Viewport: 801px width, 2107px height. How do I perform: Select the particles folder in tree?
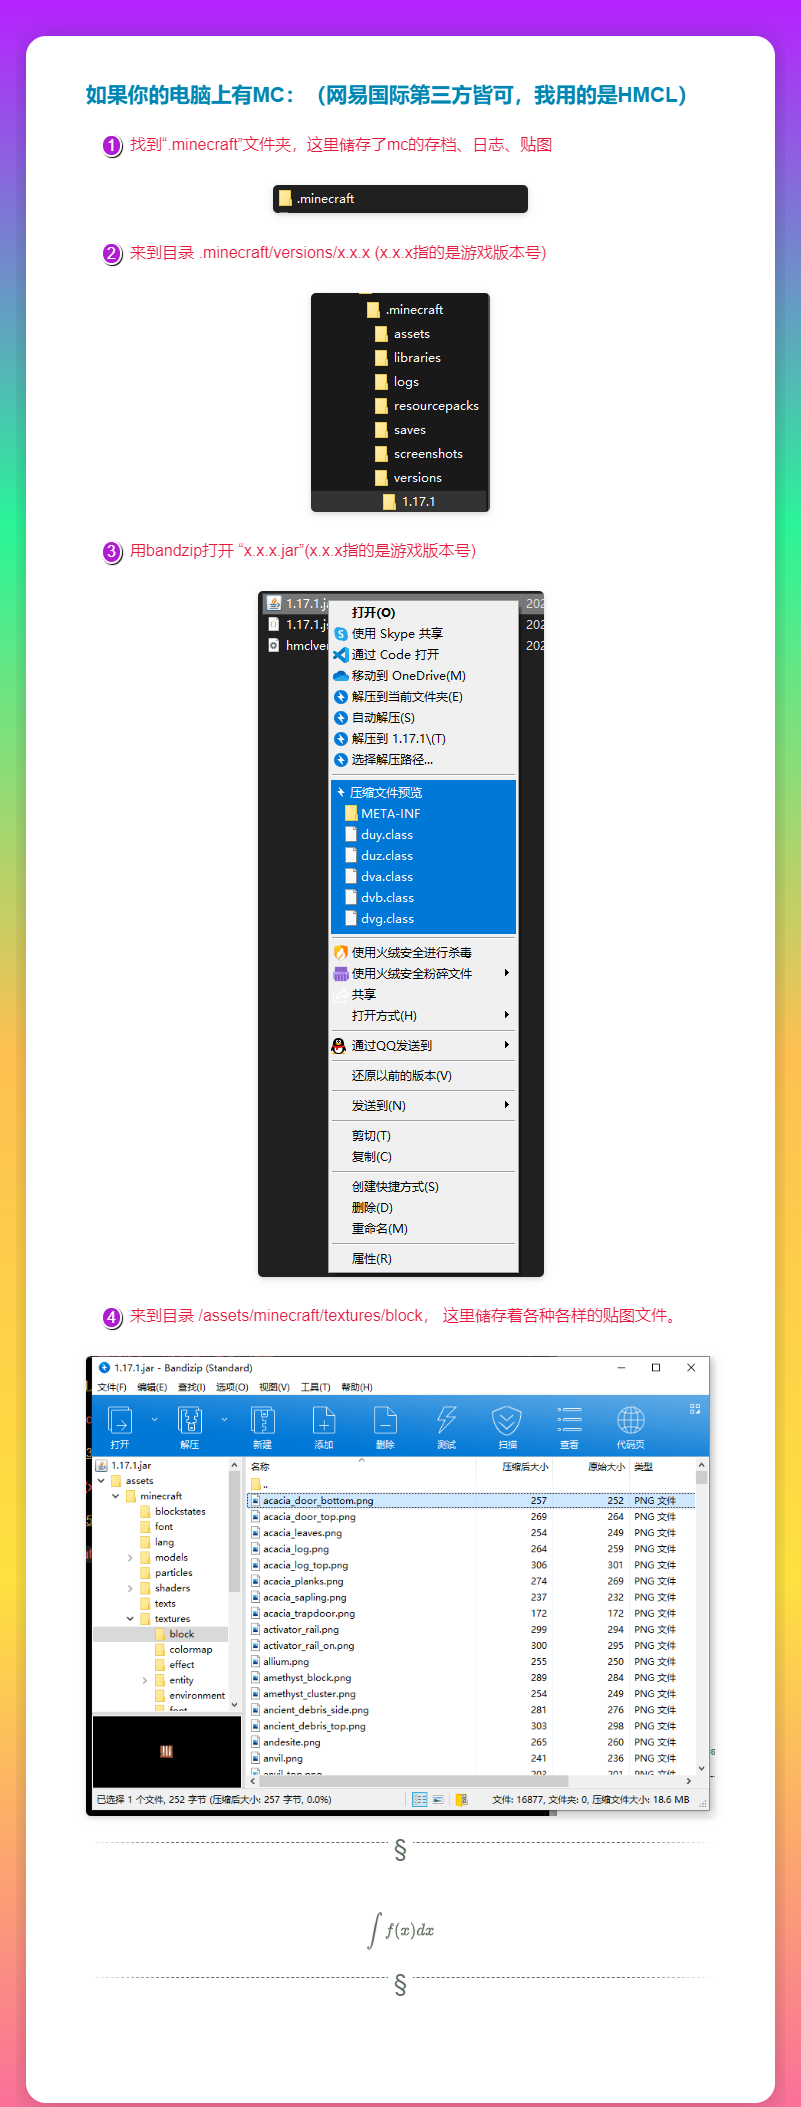pyautogui.click(x=166, y=1573)
